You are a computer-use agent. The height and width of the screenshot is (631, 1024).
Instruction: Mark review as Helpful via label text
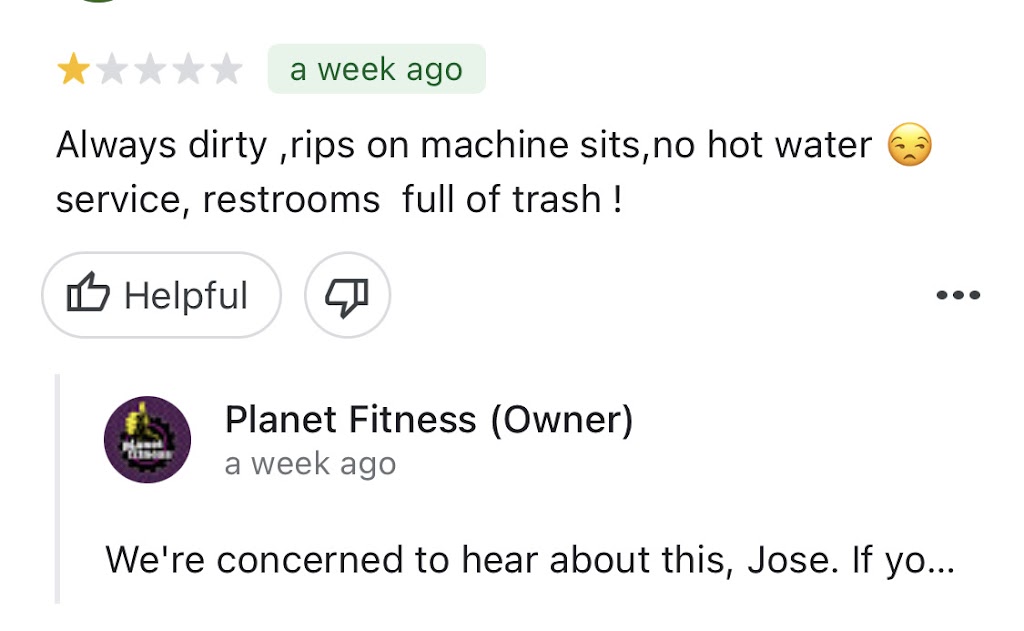186,296
